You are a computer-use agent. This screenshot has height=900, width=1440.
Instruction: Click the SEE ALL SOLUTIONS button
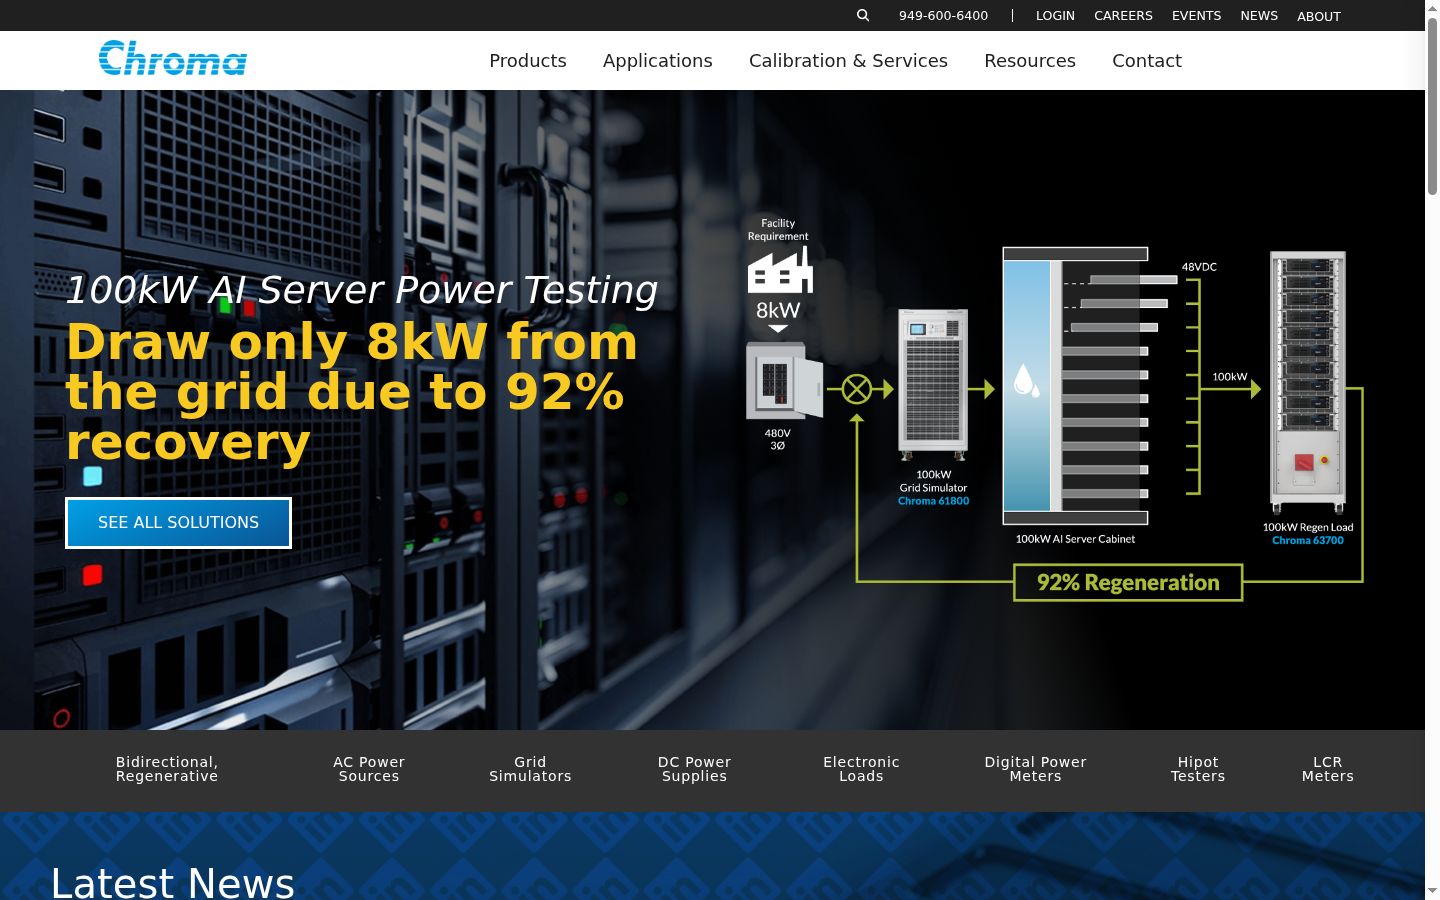click(178, 523)
